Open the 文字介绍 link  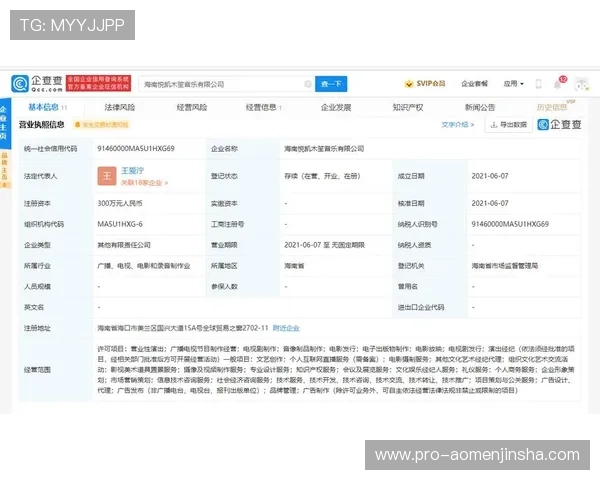click(457, 124)
